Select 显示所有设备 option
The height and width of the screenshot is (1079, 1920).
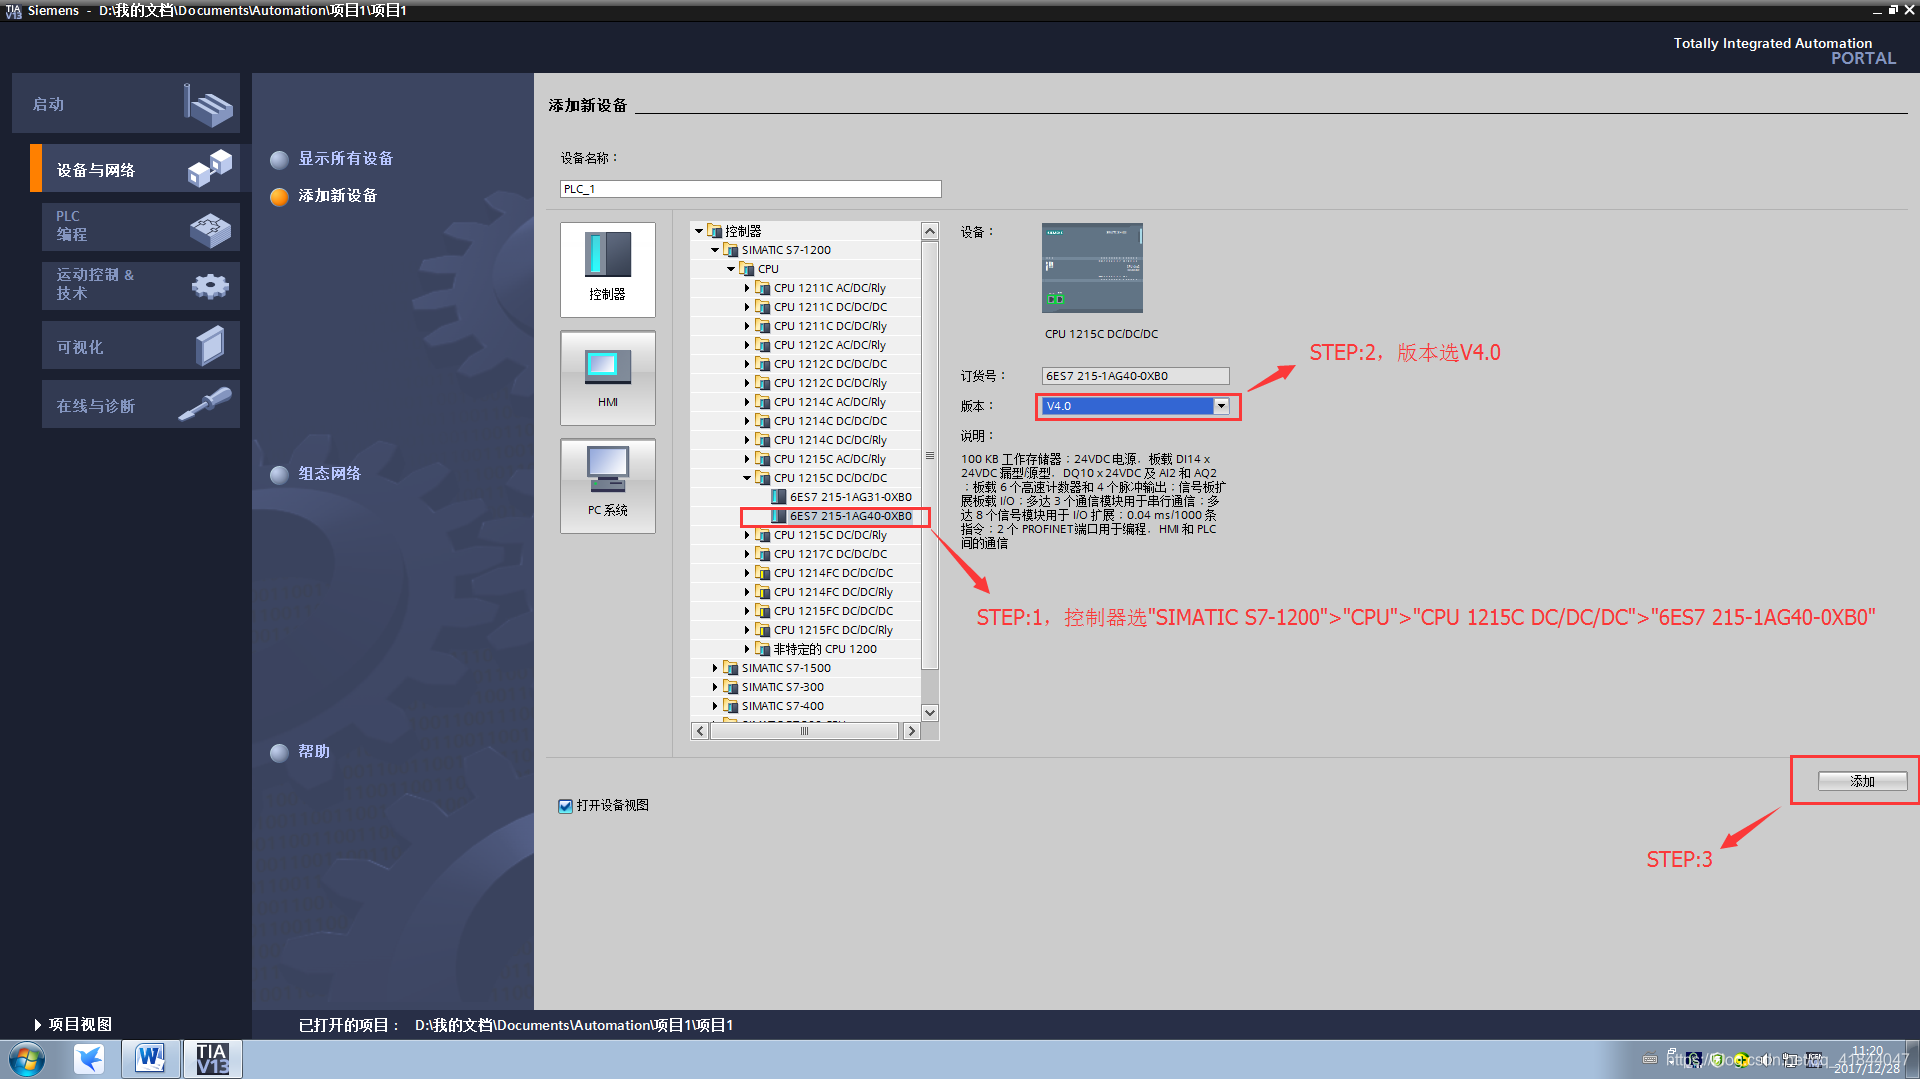(332, 159)
